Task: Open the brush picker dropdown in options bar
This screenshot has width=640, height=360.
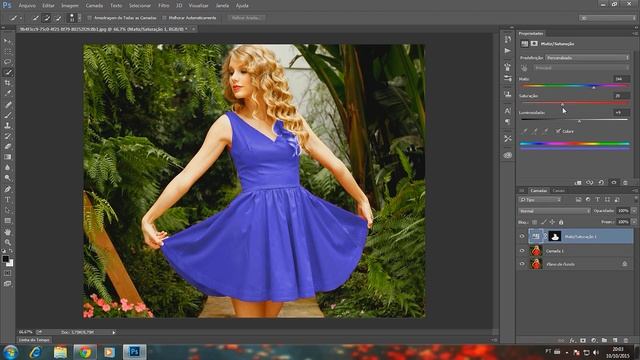Action: point(79,18)
